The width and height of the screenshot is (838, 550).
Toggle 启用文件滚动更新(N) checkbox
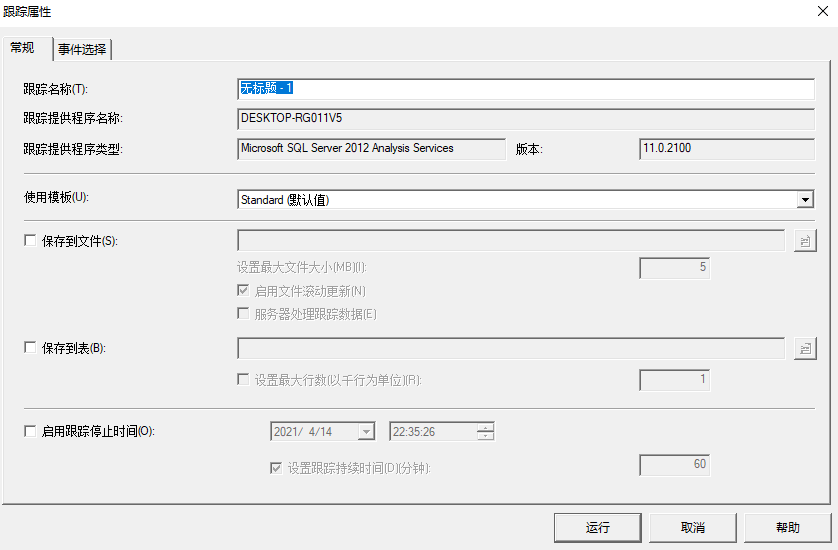[243, 290]
